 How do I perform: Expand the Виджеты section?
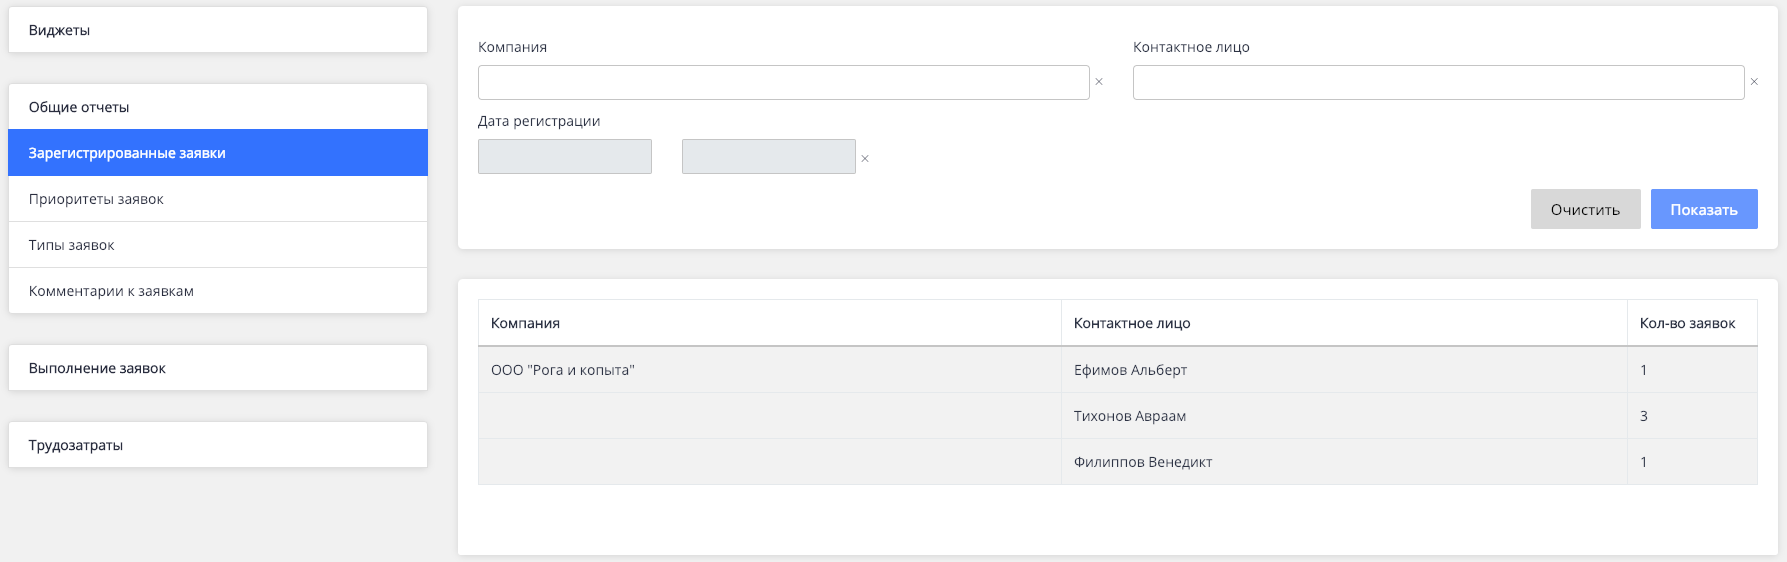pos(217,30)
